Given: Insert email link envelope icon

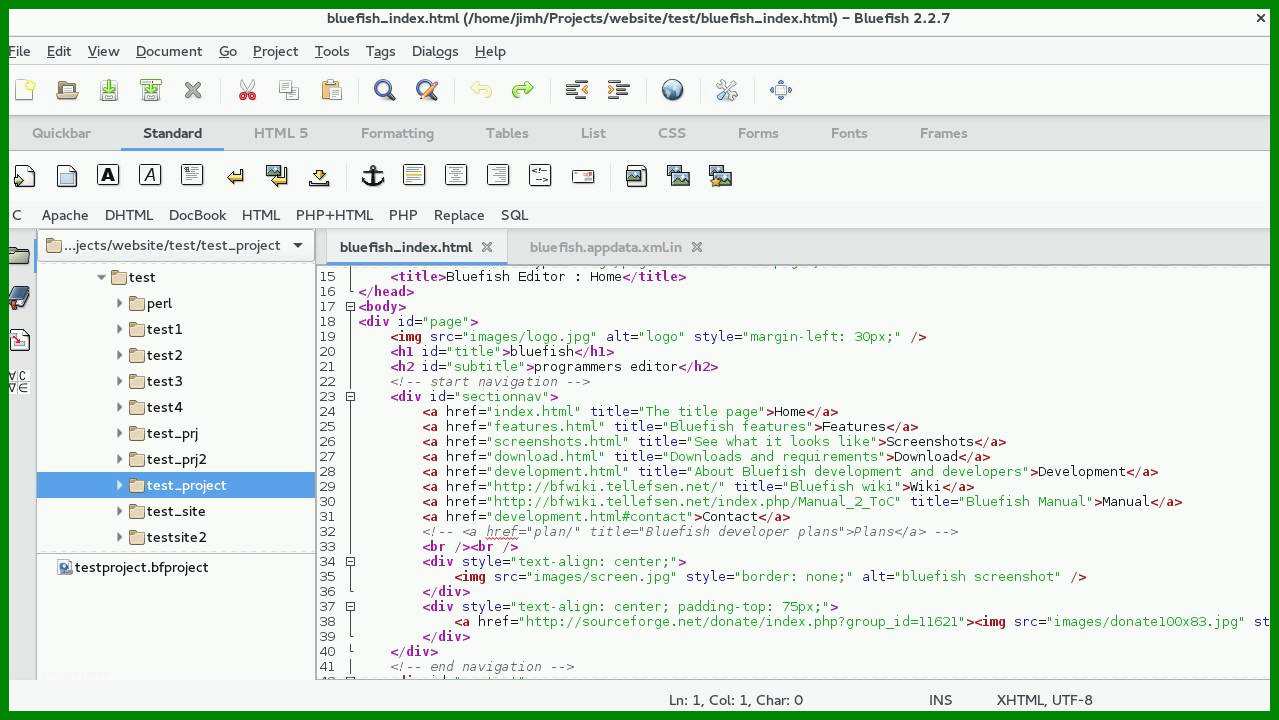Looking at the screenshot, I should click(583, 176).
